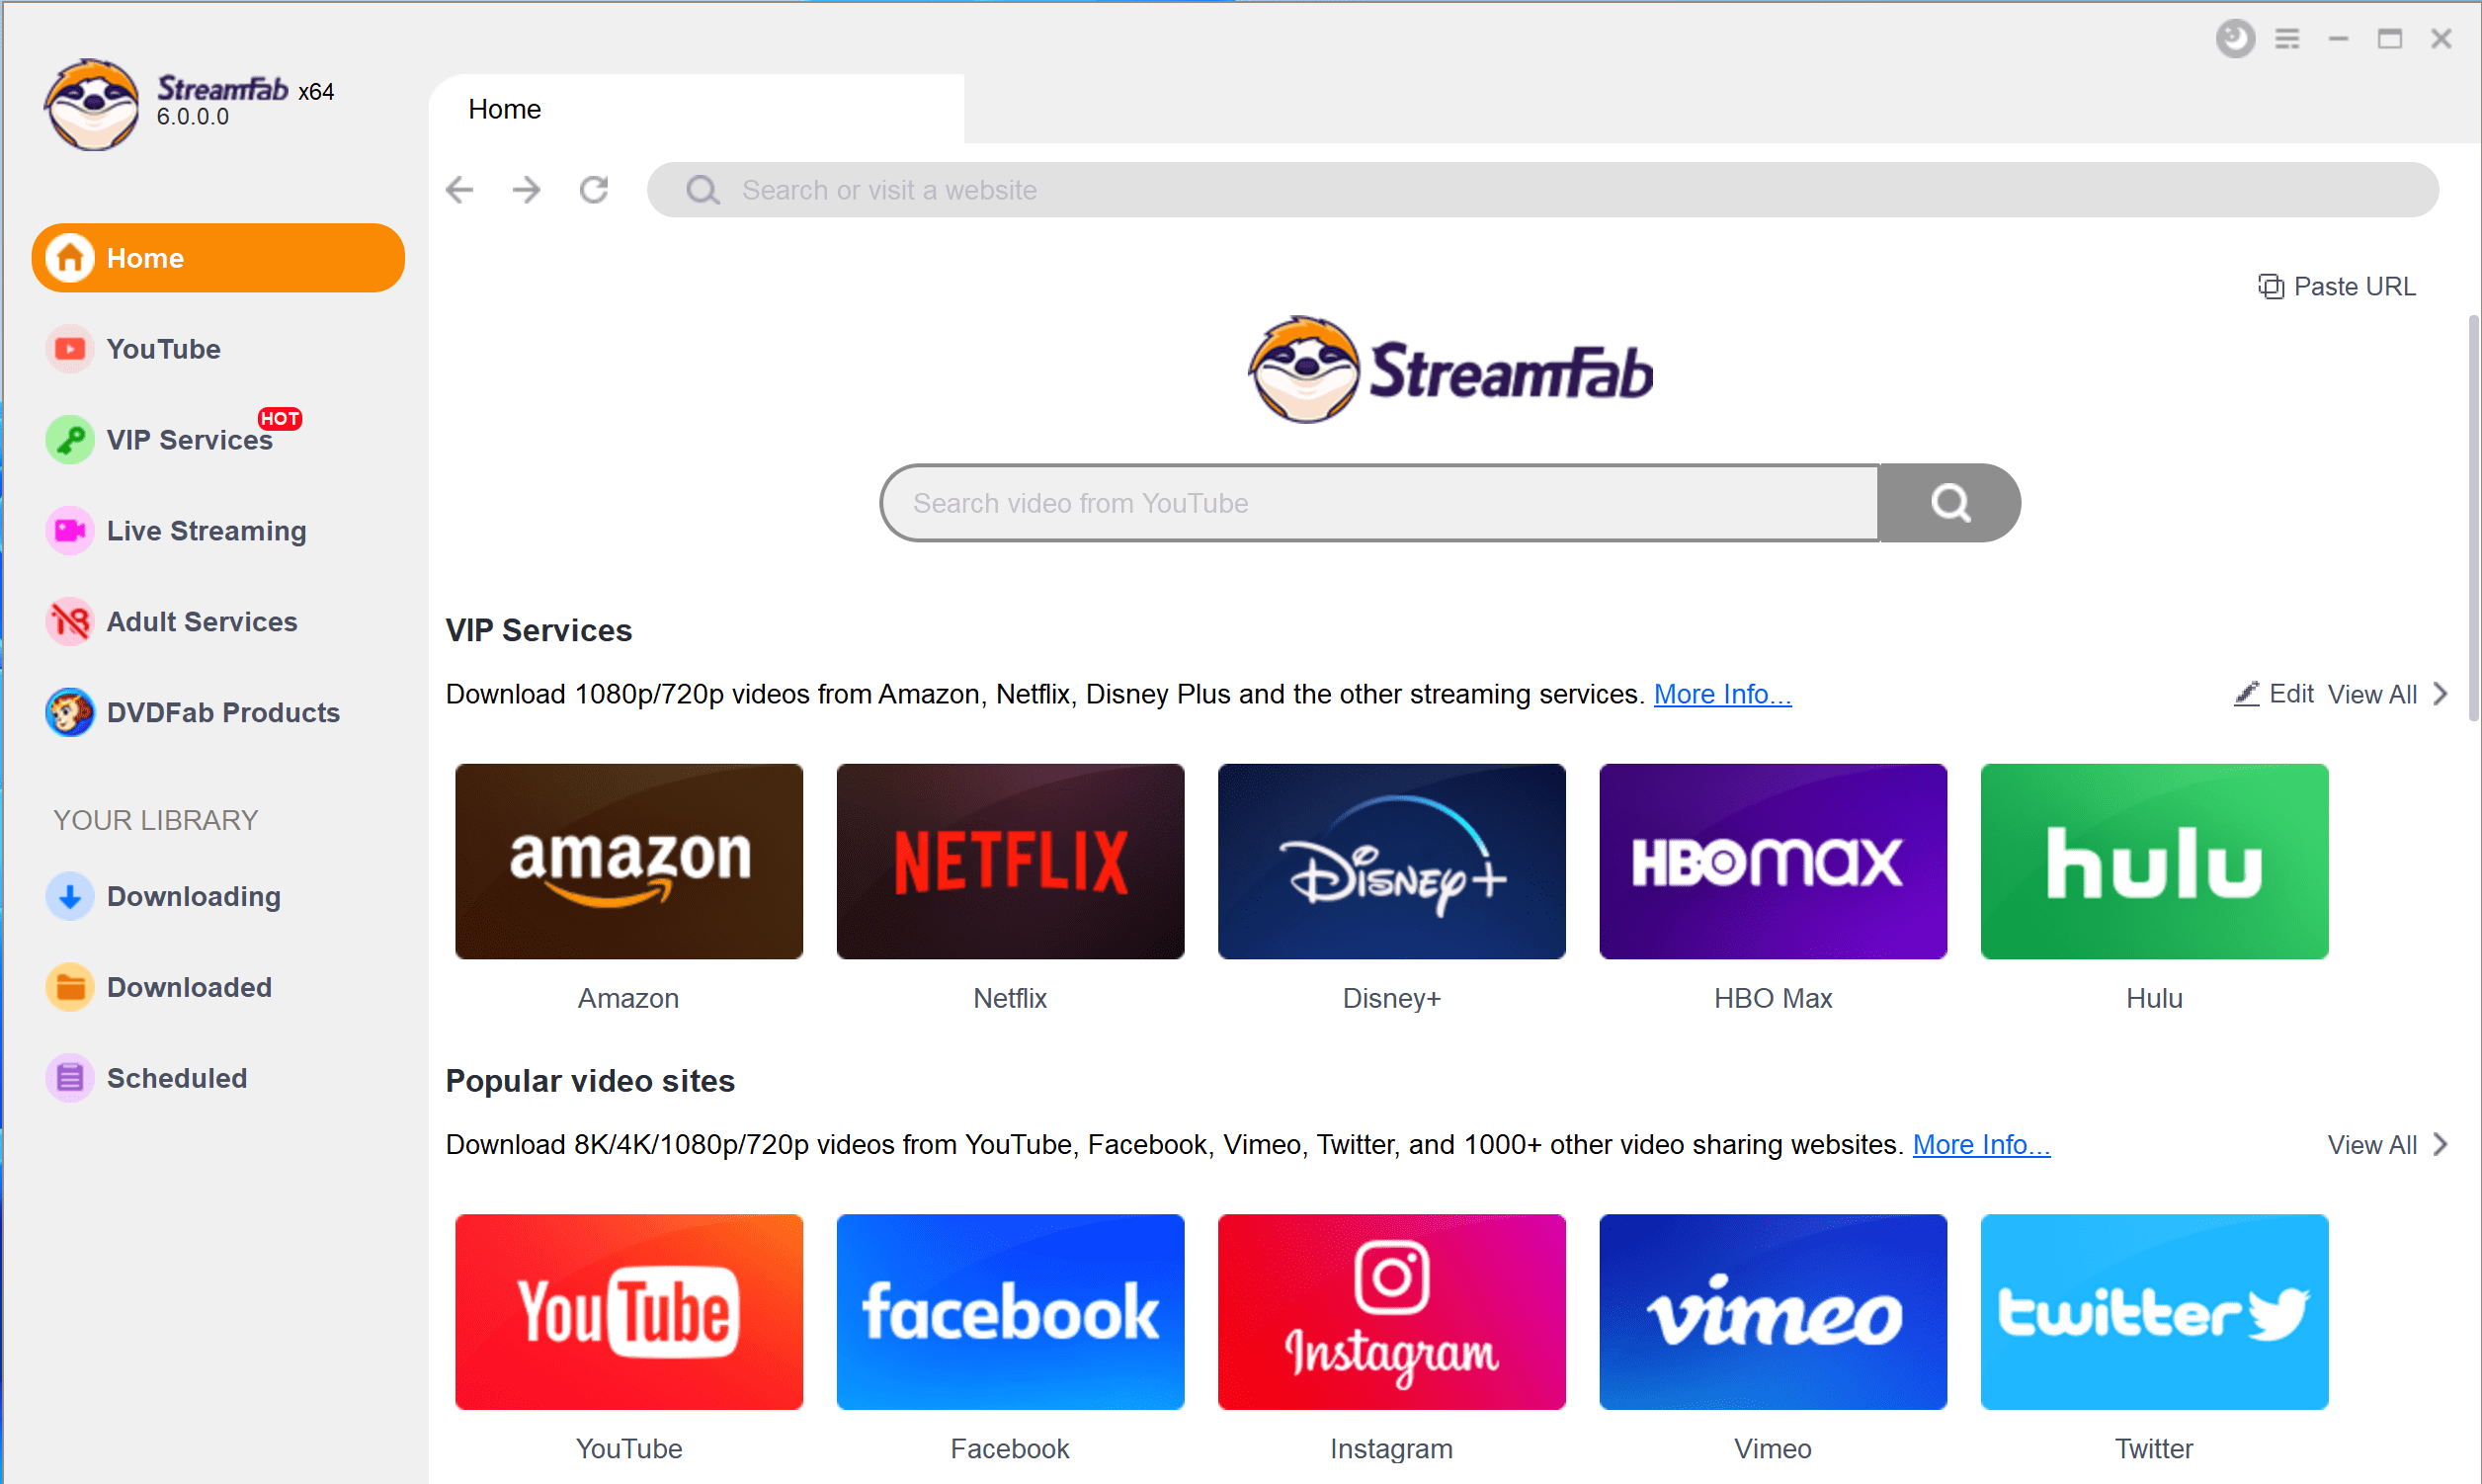Open HBO Max download option
Screen dimensions: 2482x1484
click(1770, 861)
